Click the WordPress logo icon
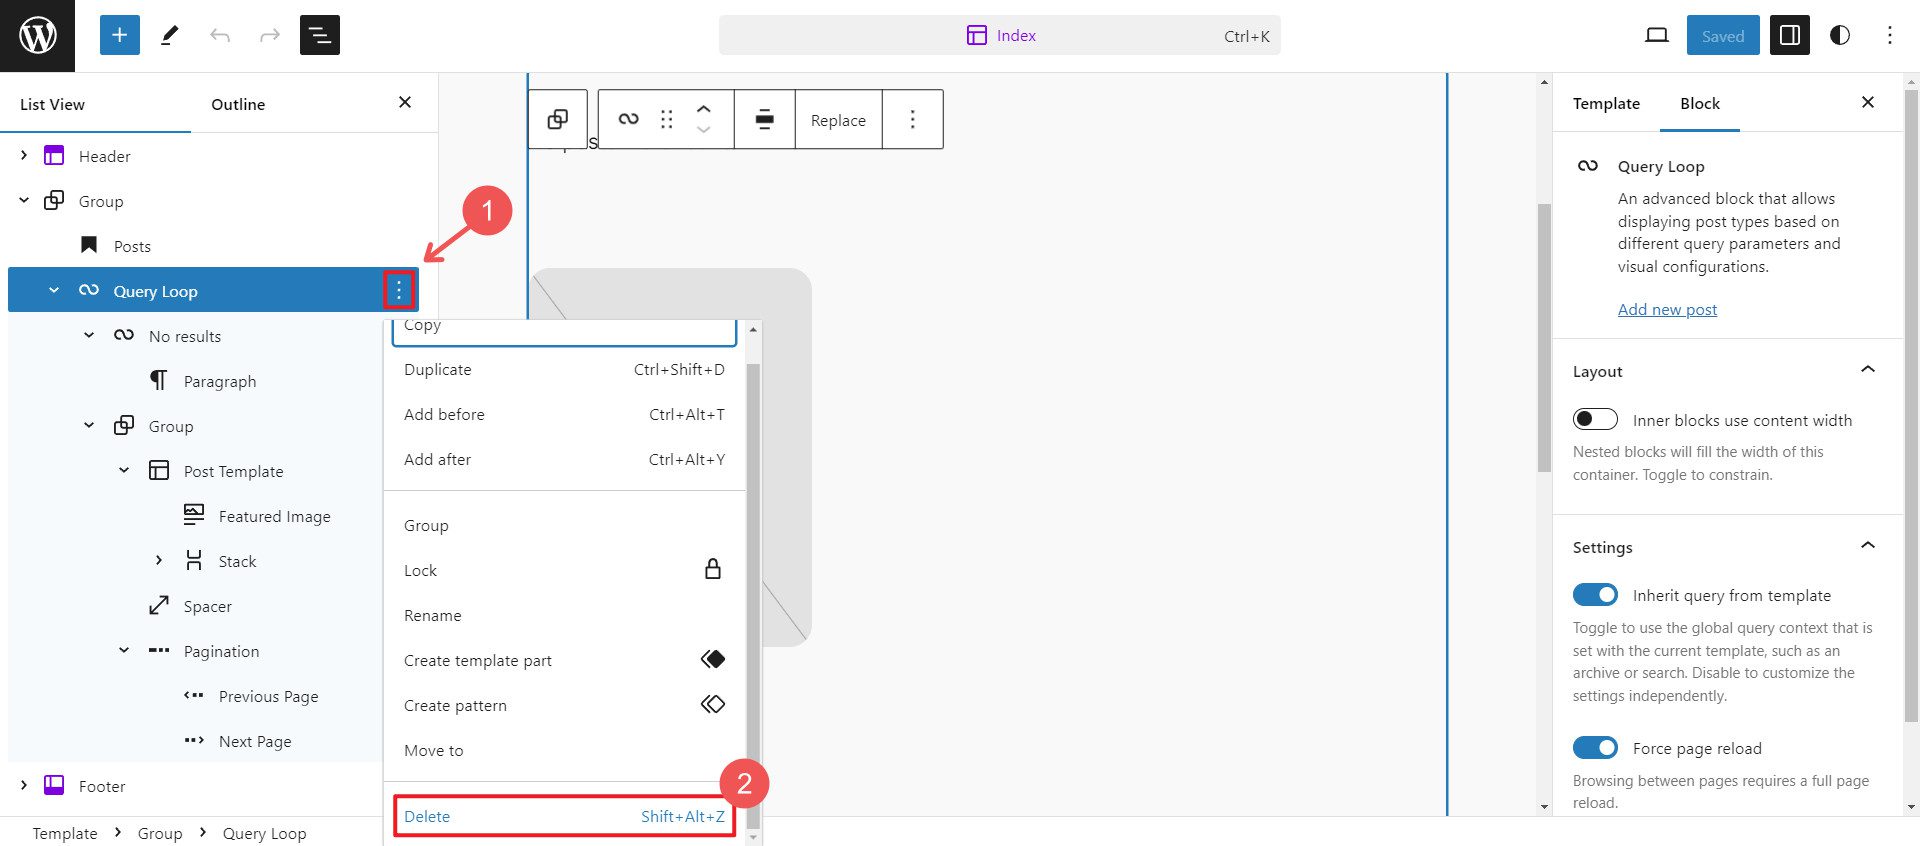Screen dimensions: 1920x846 pos(38,36)
